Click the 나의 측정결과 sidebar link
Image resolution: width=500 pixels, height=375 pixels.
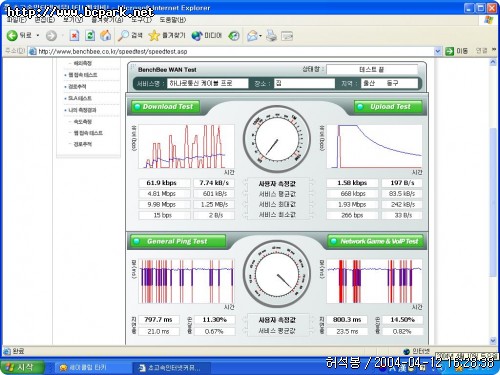82,110
